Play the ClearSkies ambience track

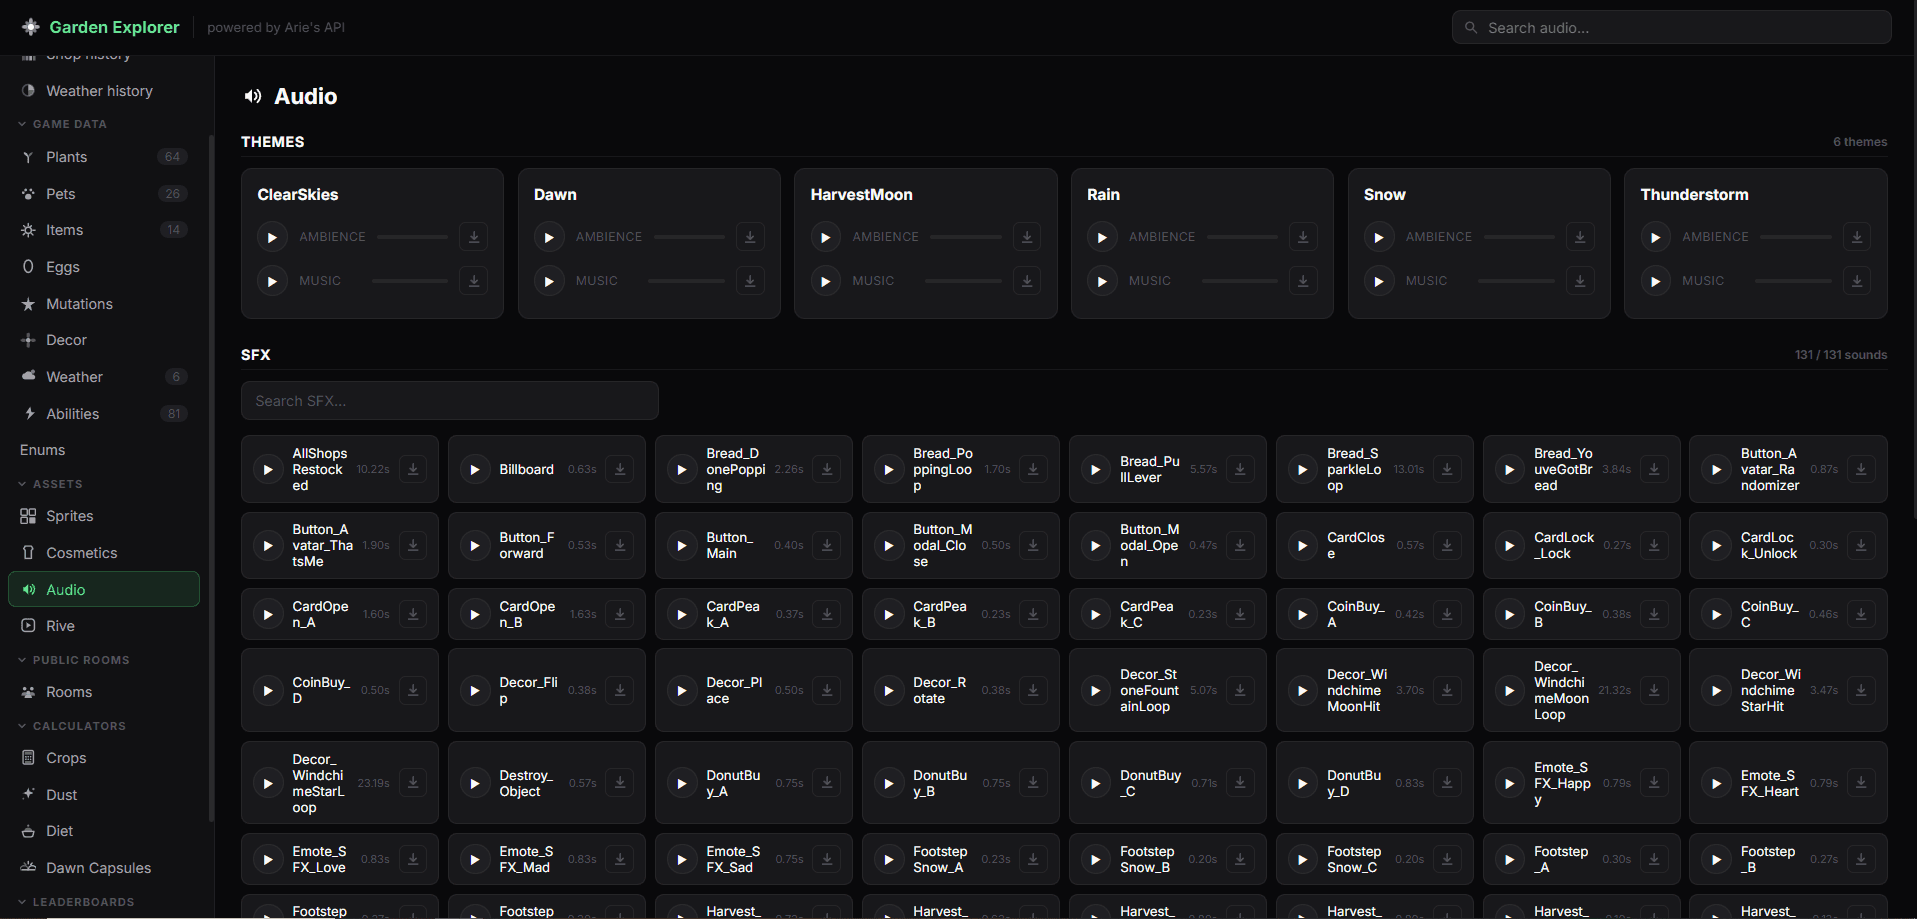coord(272,237)
